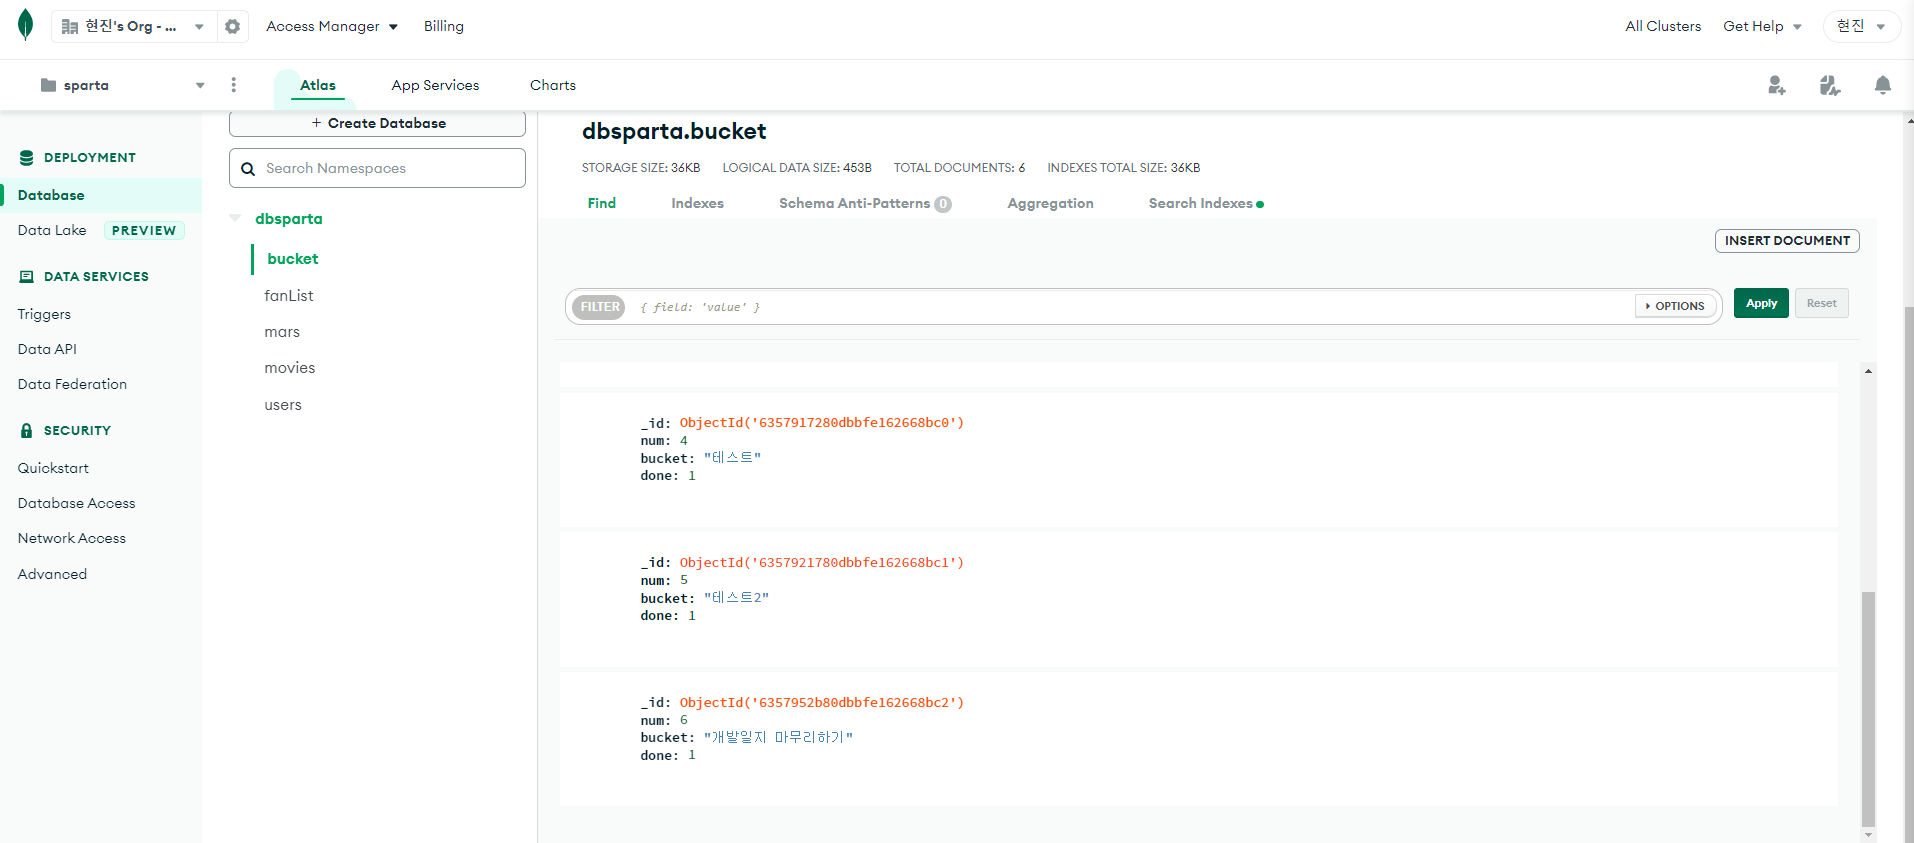Open the project activity feed icon
Viewport: 1914px width, 843px height.
pyautogui.click(x=1830, y=85)
